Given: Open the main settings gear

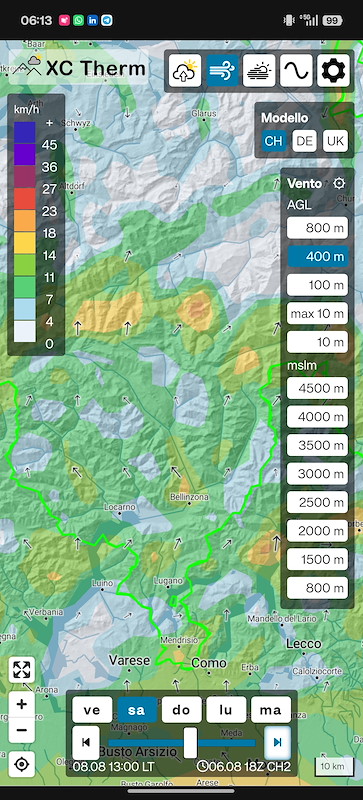Looking at the screenshot, I should [333, 71].
